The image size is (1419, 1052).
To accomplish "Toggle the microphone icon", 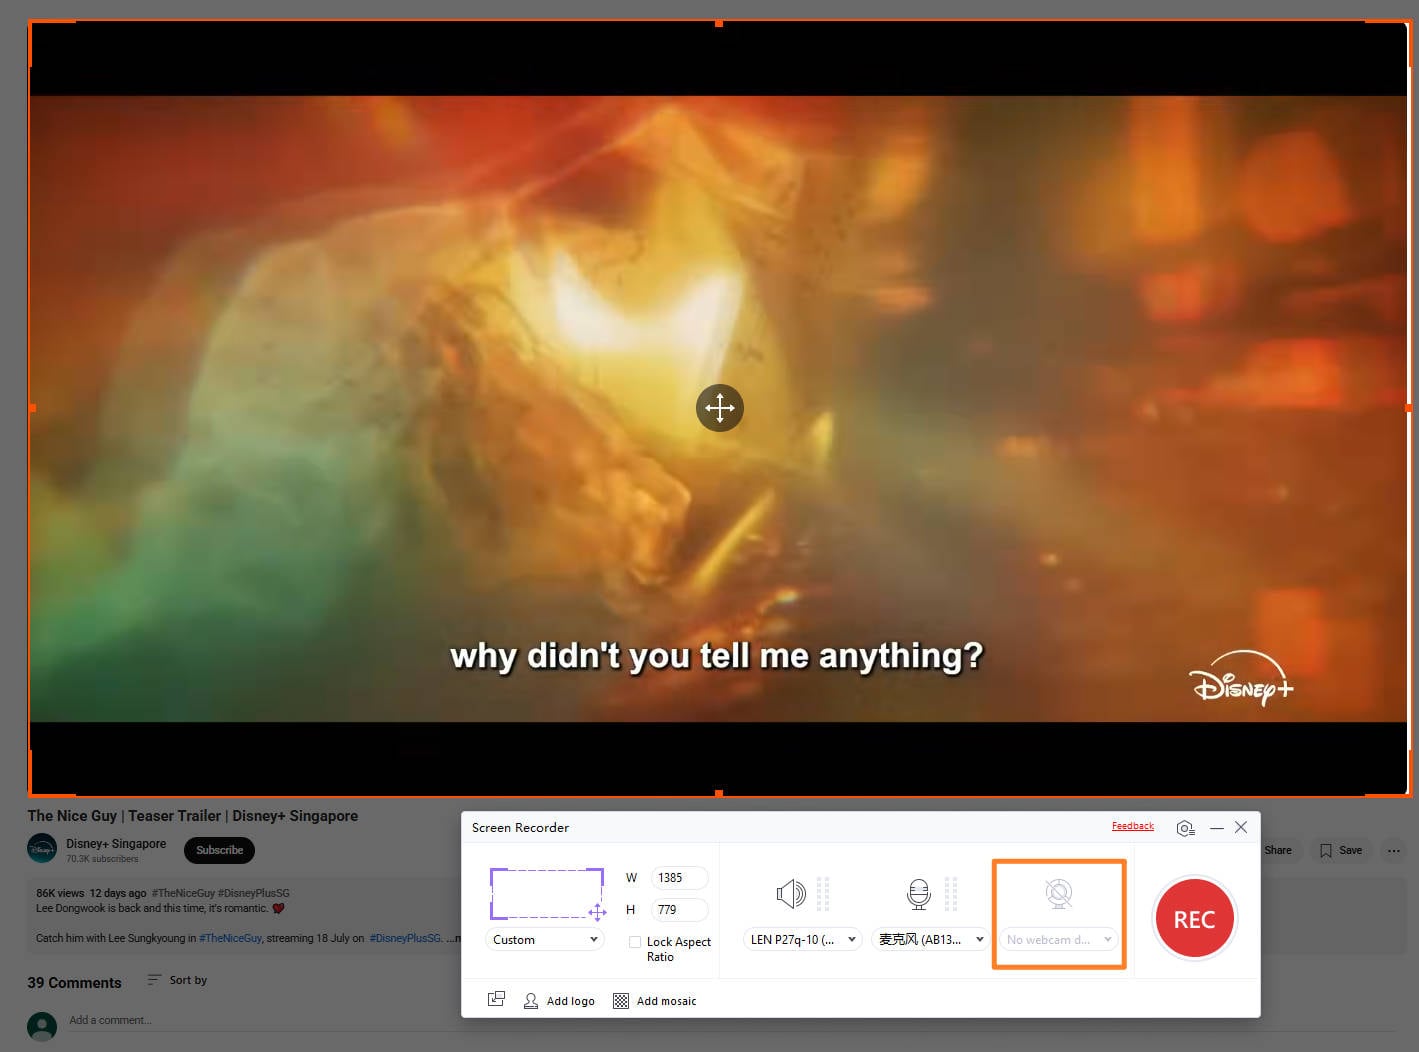I will click(x=918, y=893).
